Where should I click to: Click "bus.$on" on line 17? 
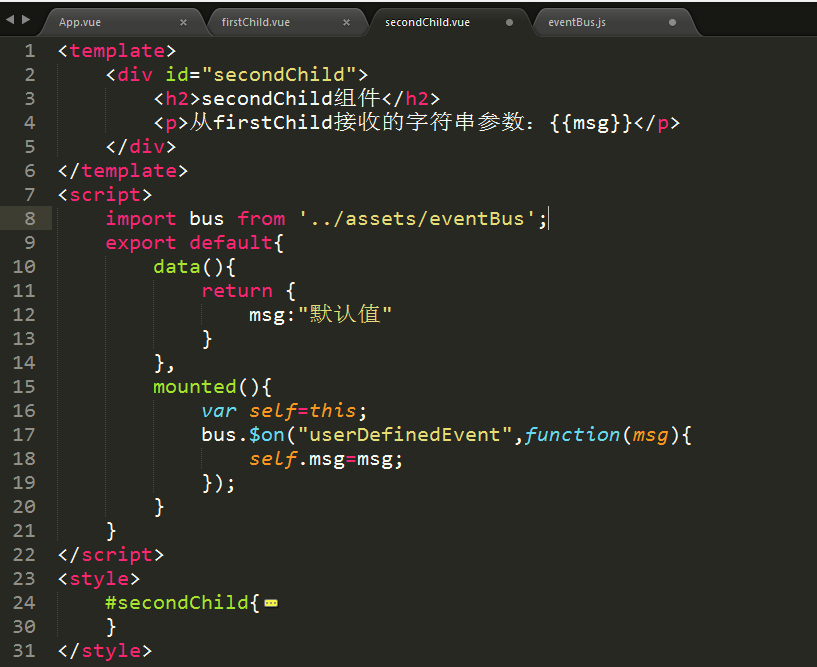click(x=243, y=435)
